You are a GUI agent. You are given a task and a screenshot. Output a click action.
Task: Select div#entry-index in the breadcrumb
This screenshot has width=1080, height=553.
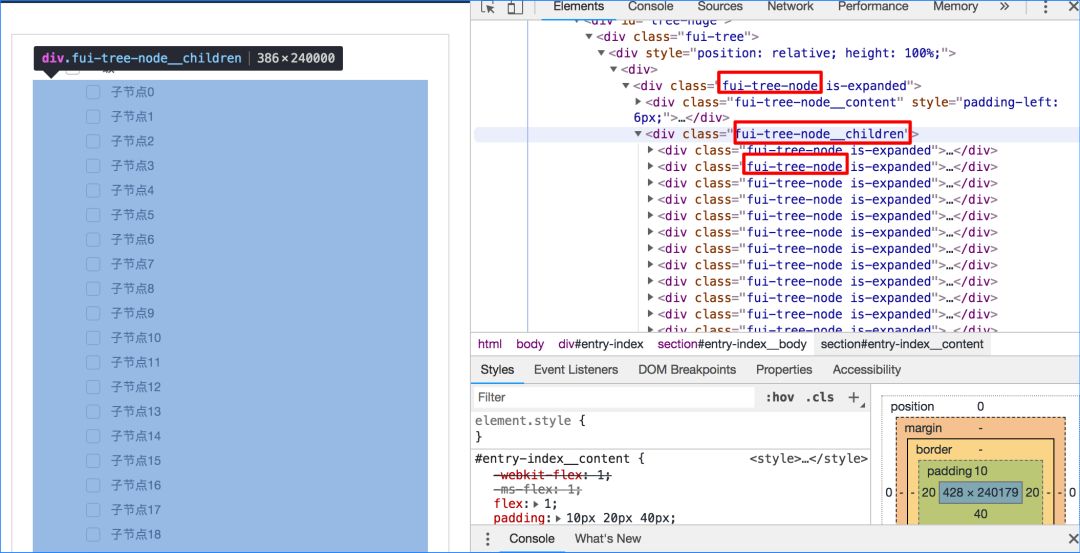pyautogui.click(x=600, y=344)
